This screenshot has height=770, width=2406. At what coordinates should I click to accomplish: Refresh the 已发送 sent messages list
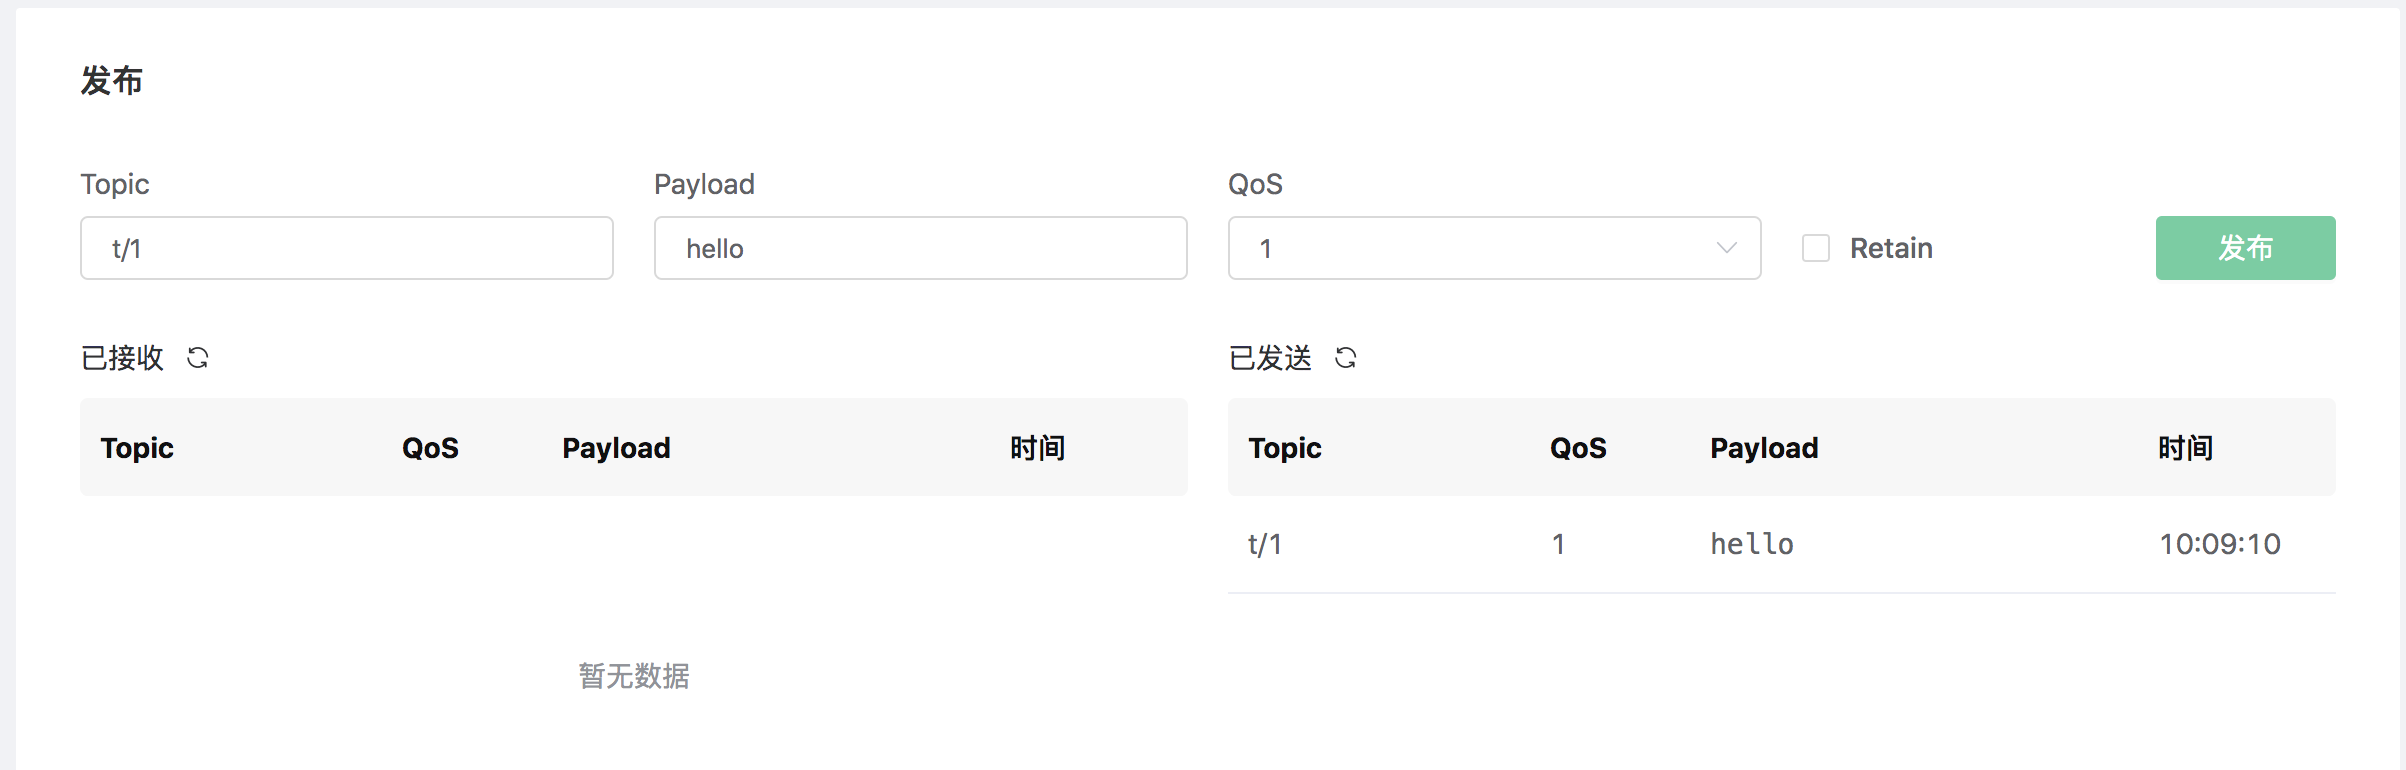(1346, 358)
